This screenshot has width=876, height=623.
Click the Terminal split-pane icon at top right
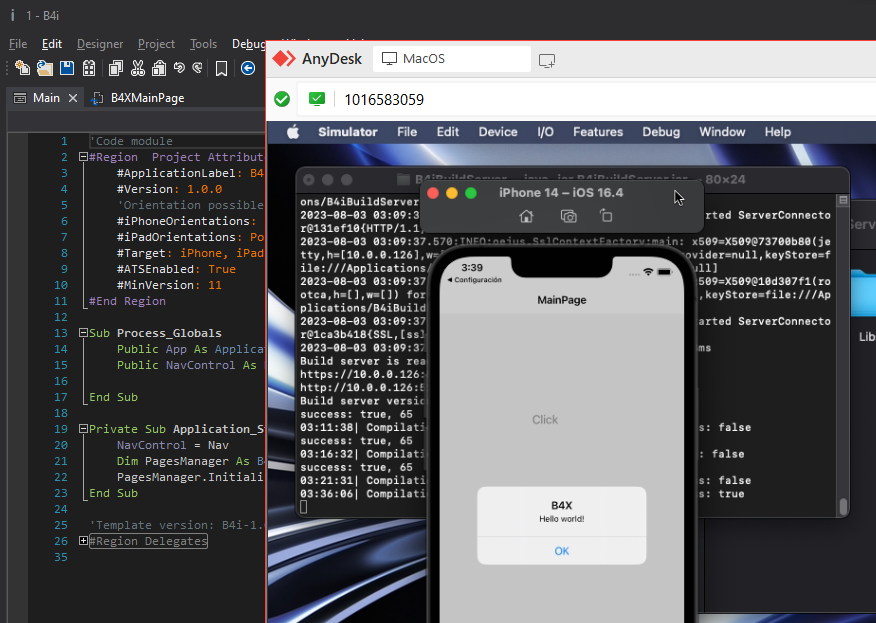[x=843, y=200]
